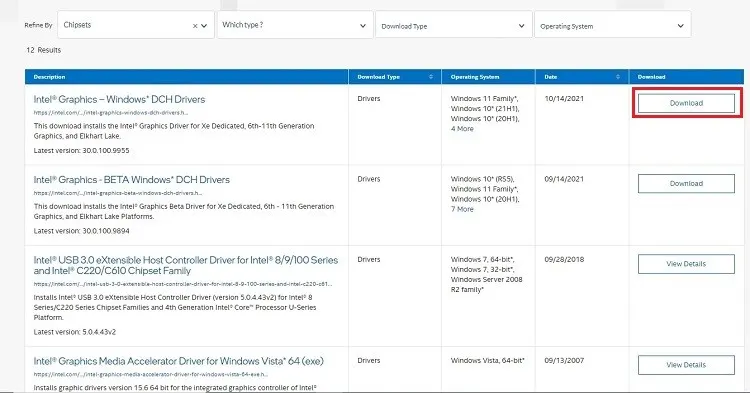
Task: Click 'Windows Vista, 64-bit*' operating system cell
Action: coord(487,360)
